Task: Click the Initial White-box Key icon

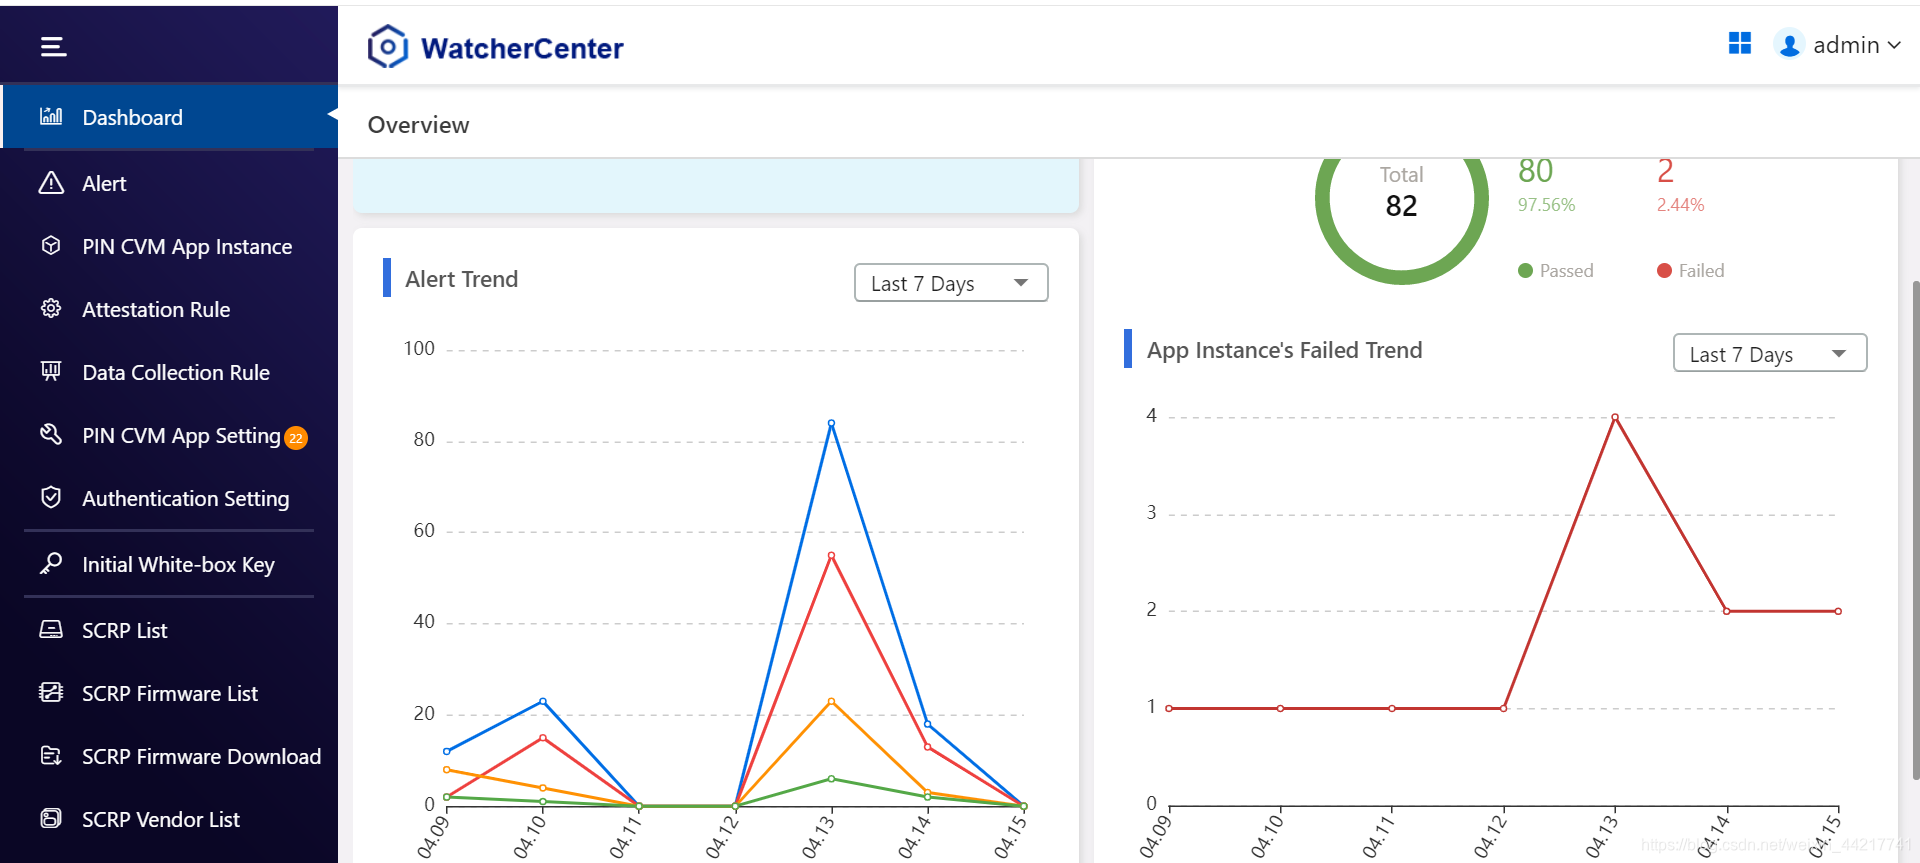Action: 51,563
